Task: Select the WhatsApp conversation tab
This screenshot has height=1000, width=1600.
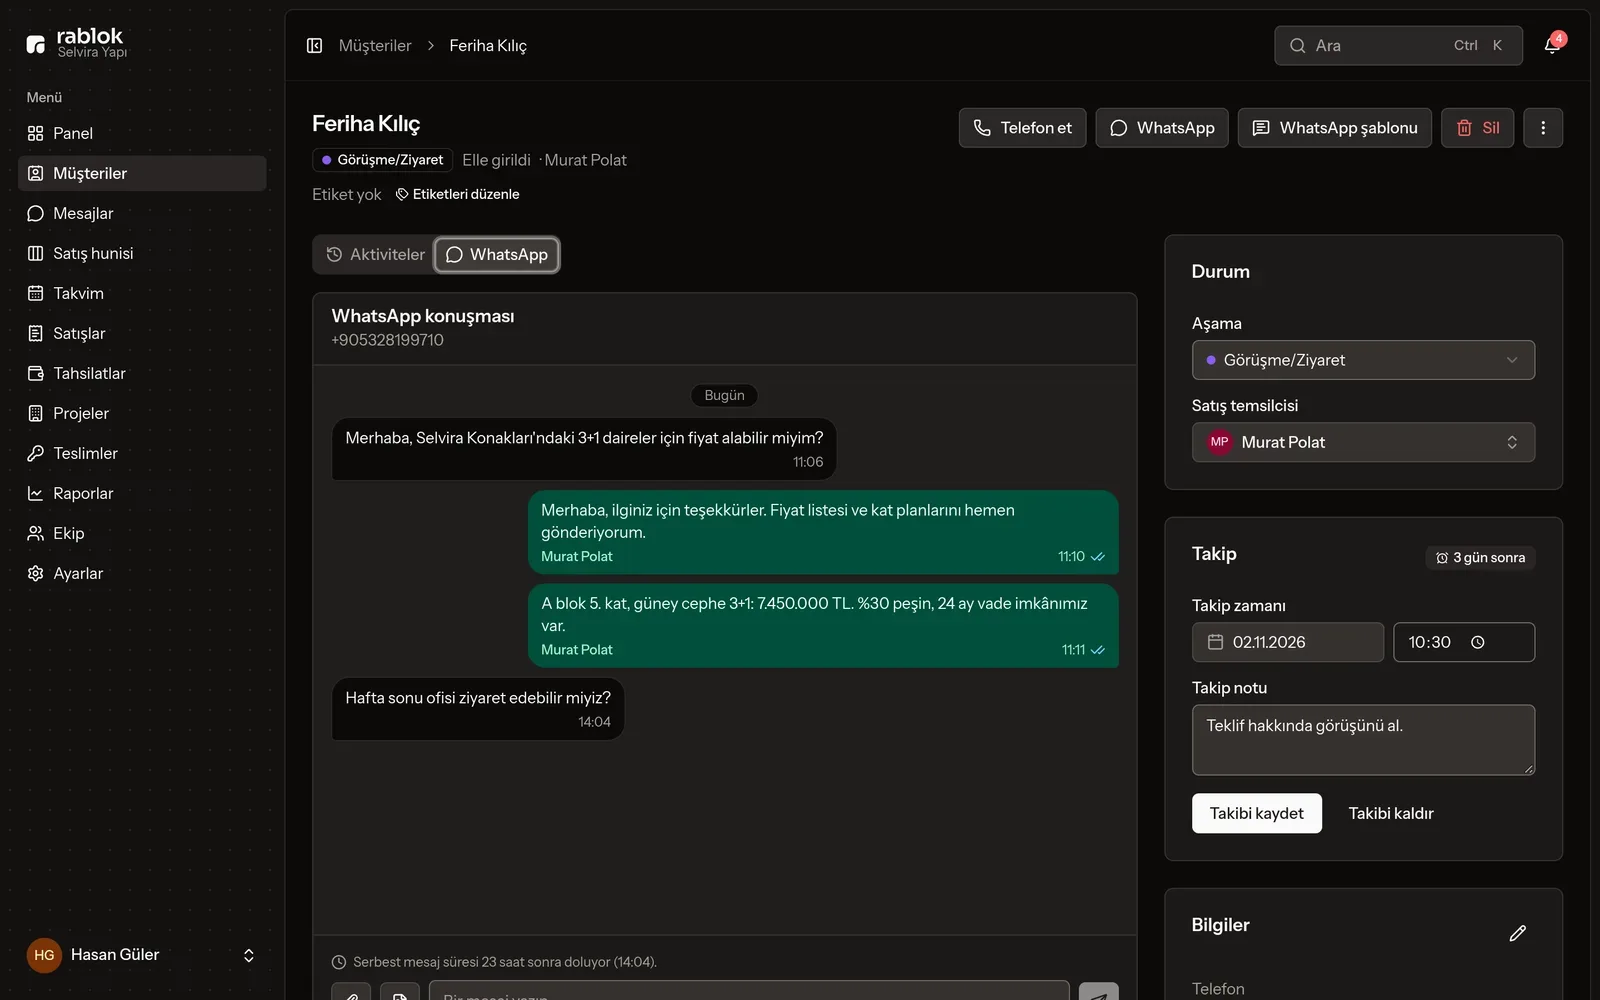Action: [x=497, y=255]
